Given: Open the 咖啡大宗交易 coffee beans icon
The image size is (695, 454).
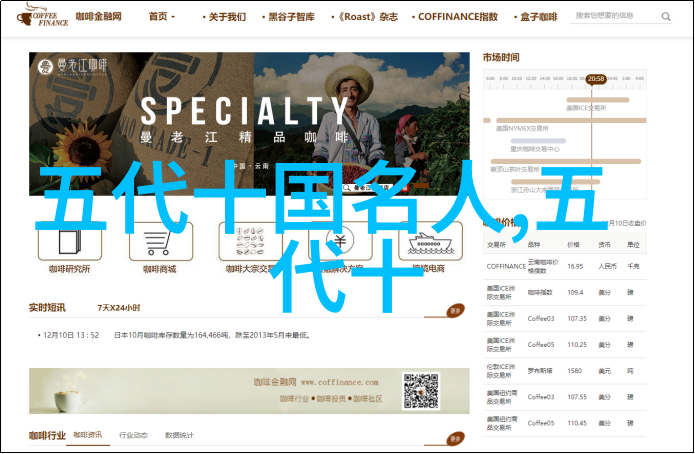Looking at the screenshot, I should [250, 242].
